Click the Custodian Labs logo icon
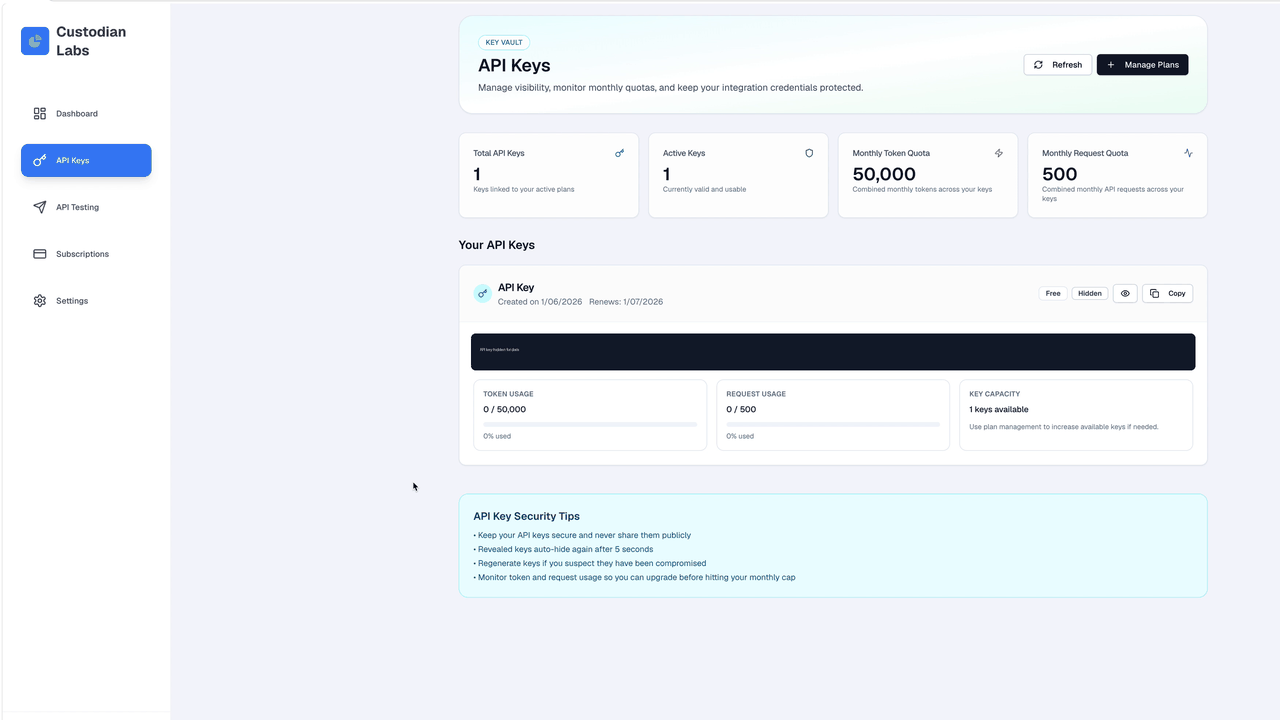 pos(35,41)
